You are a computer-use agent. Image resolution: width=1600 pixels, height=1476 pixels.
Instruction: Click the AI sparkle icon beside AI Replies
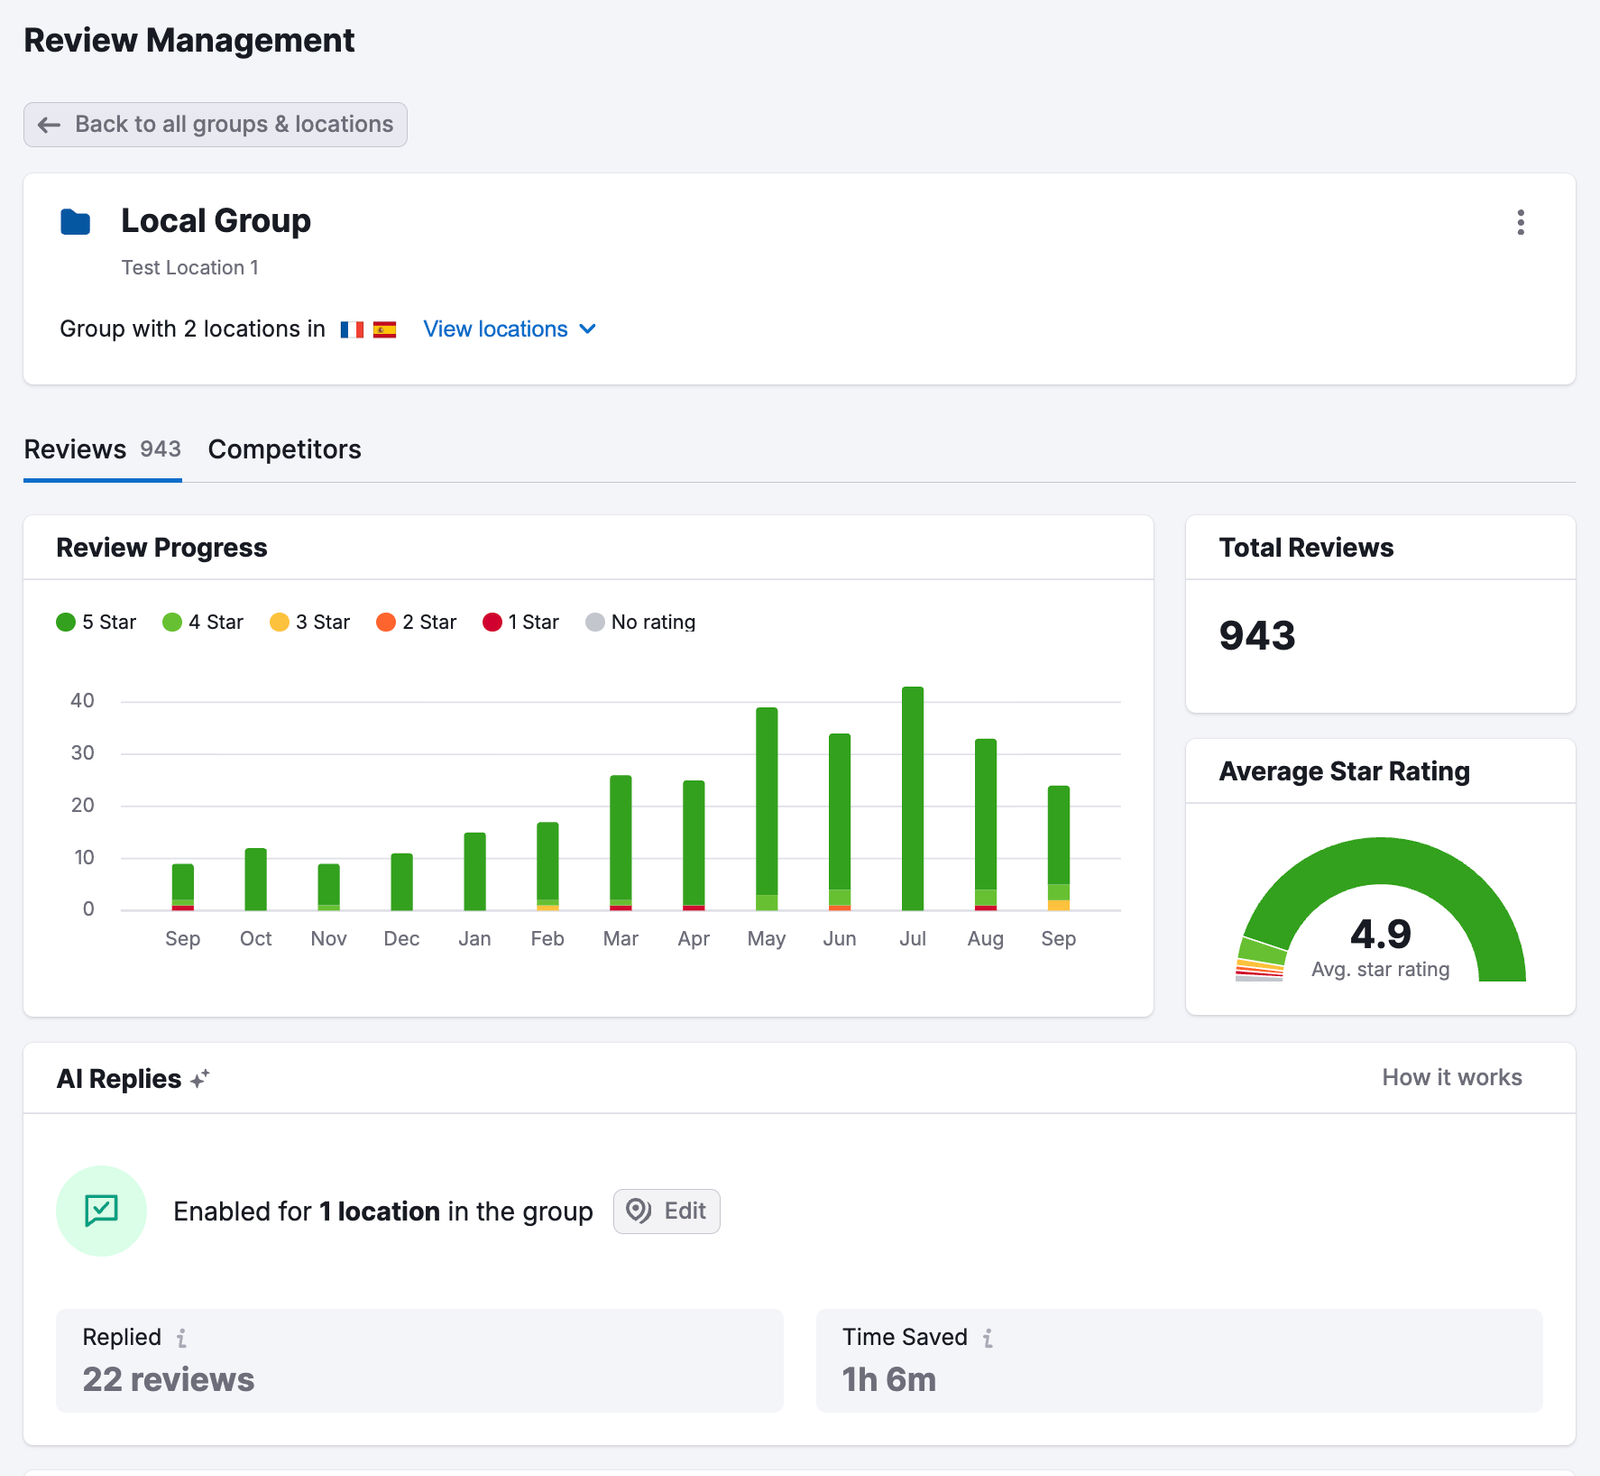point(200,1079)
